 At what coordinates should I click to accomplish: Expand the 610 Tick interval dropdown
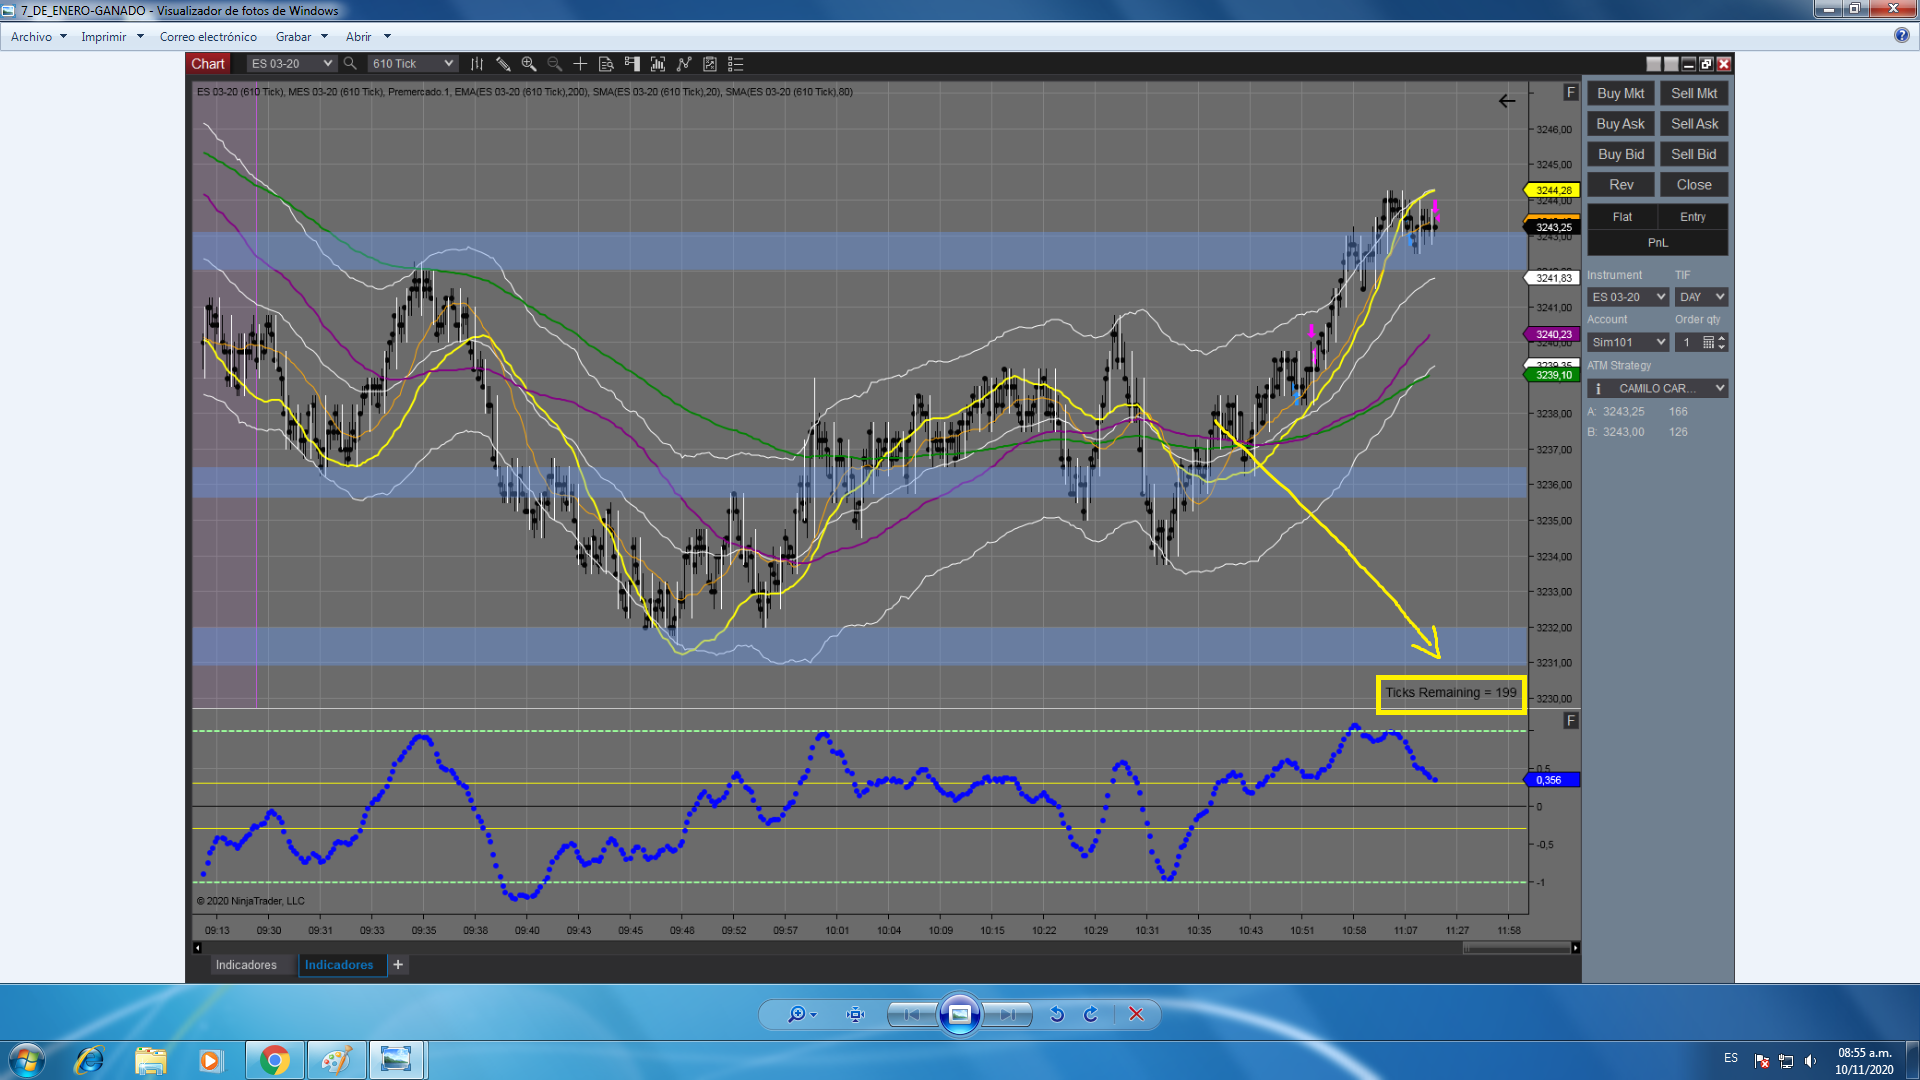point(448,64)
